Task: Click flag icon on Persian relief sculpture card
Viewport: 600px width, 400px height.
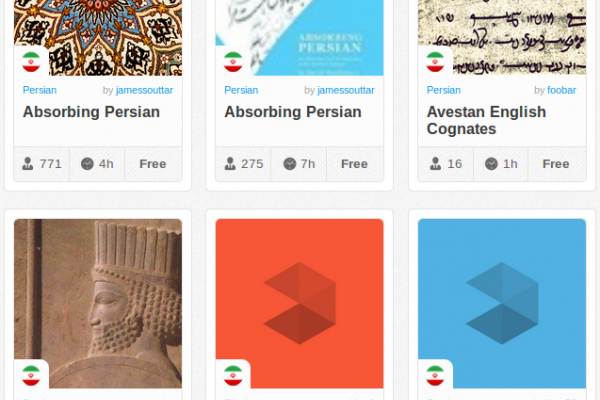Action: [x=31, y=376]
